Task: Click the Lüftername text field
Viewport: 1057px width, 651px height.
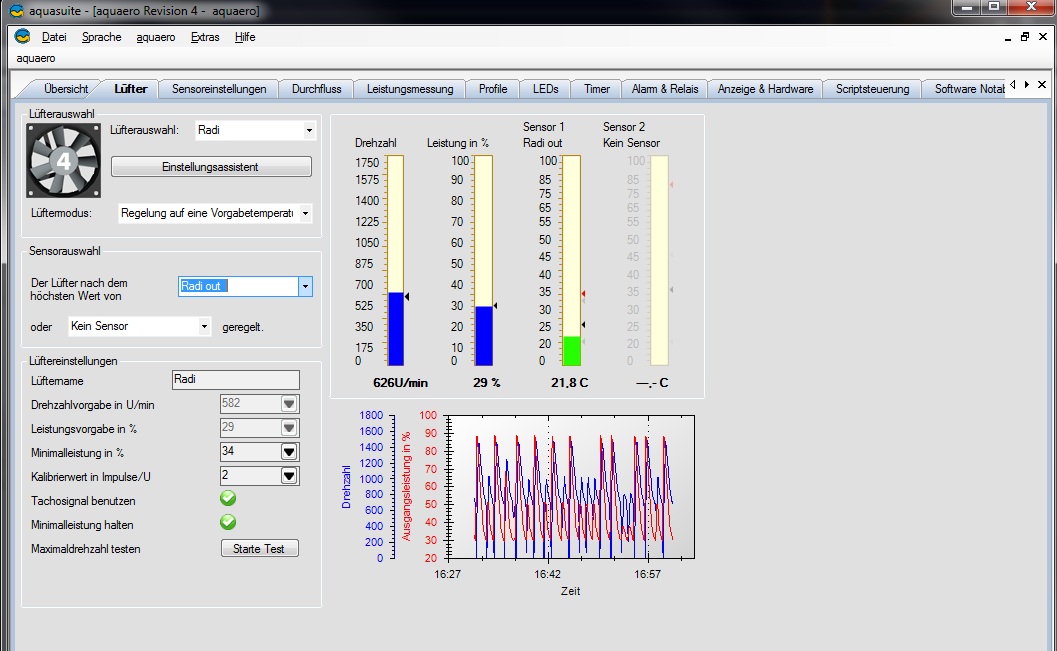Action: tap(235, 379)
